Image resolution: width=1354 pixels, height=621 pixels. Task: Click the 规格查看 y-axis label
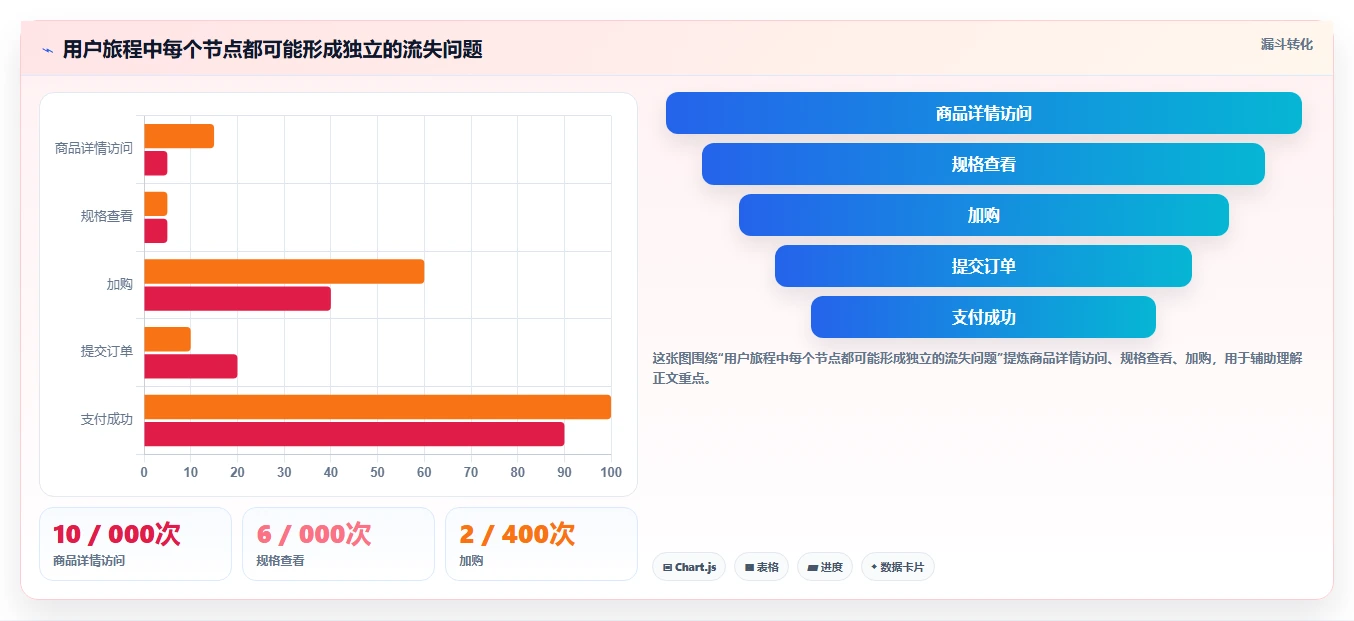tap(107, 216)
